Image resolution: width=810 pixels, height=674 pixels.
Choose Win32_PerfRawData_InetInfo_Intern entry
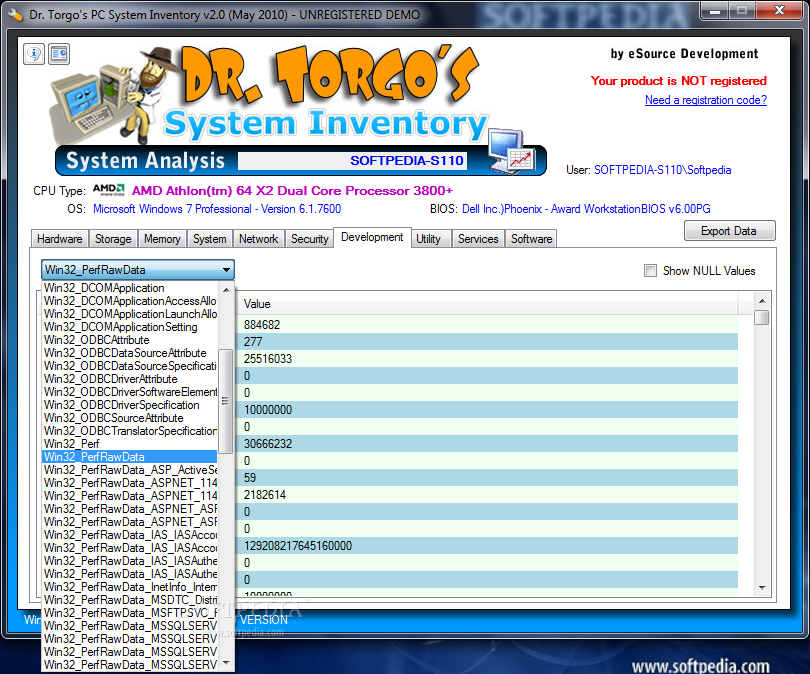tap(130, 587)
